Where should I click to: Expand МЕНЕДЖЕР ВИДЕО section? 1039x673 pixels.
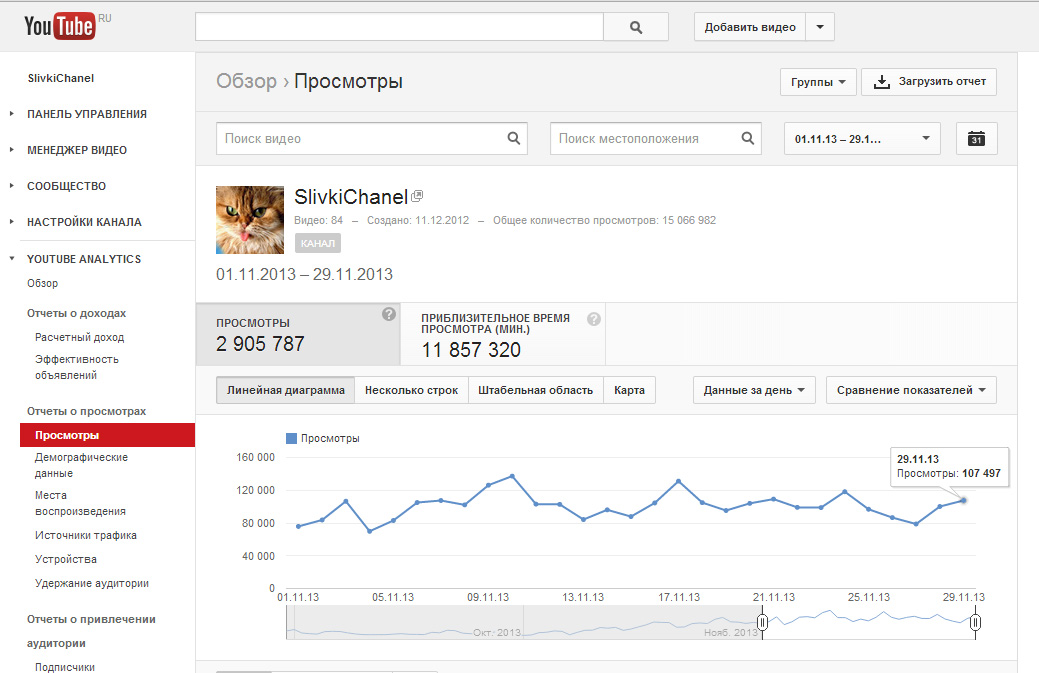point(76,150)
